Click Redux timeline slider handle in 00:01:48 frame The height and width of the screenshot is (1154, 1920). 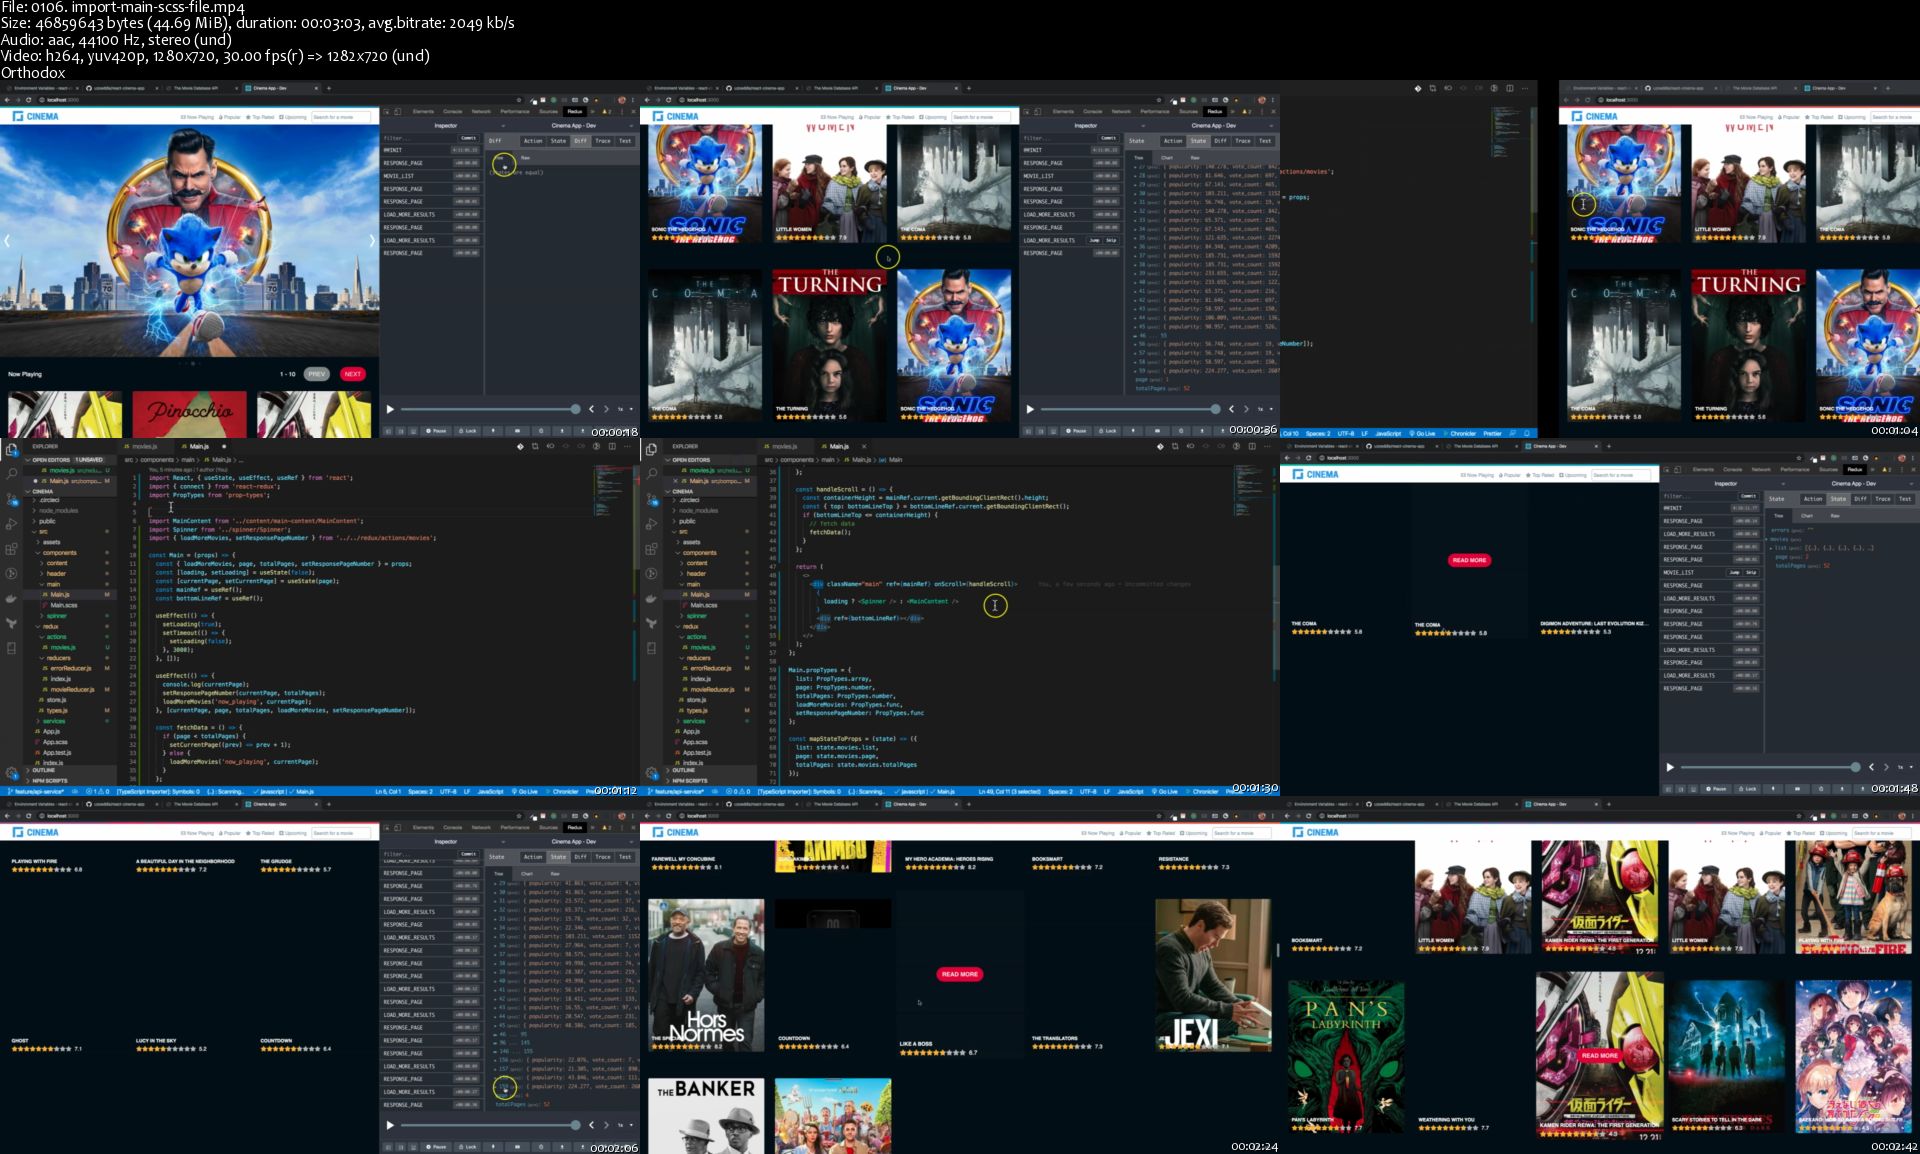[1855, 767]
